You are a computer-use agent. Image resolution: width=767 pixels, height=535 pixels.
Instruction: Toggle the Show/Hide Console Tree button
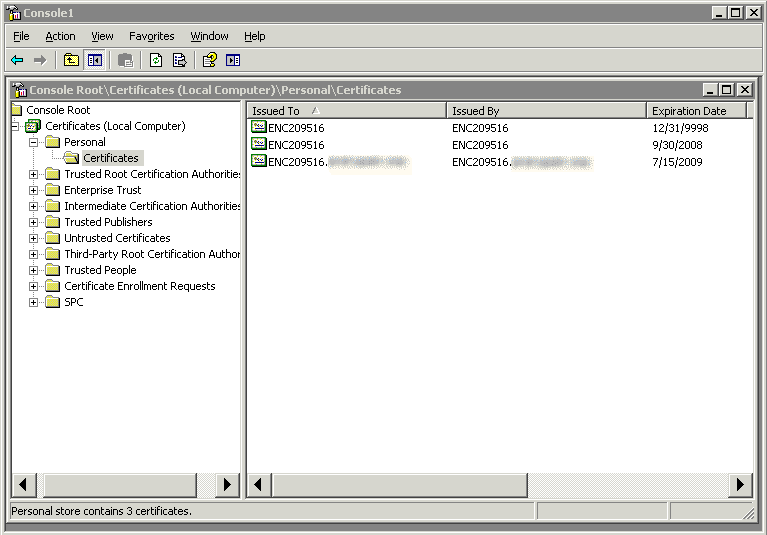coord(95,60)
